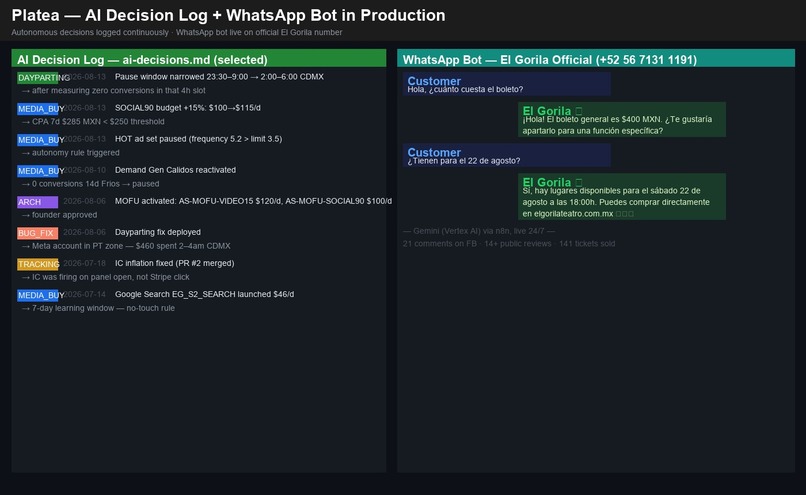Click 'IC inflation fixed (PR #2 merged)' entry
The height and width of the screenshot is (495, 806).
coord(174,263)
